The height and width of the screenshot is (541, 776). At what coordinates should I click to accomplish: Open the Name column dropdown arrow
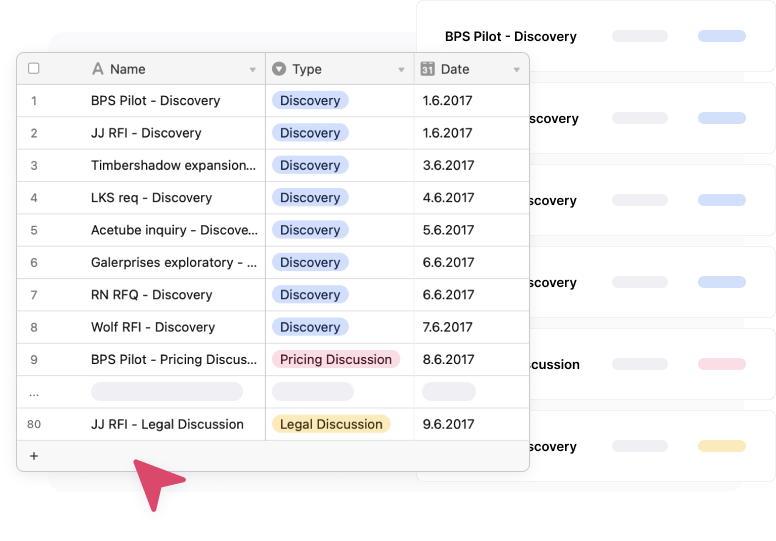(x=252, y=70)
